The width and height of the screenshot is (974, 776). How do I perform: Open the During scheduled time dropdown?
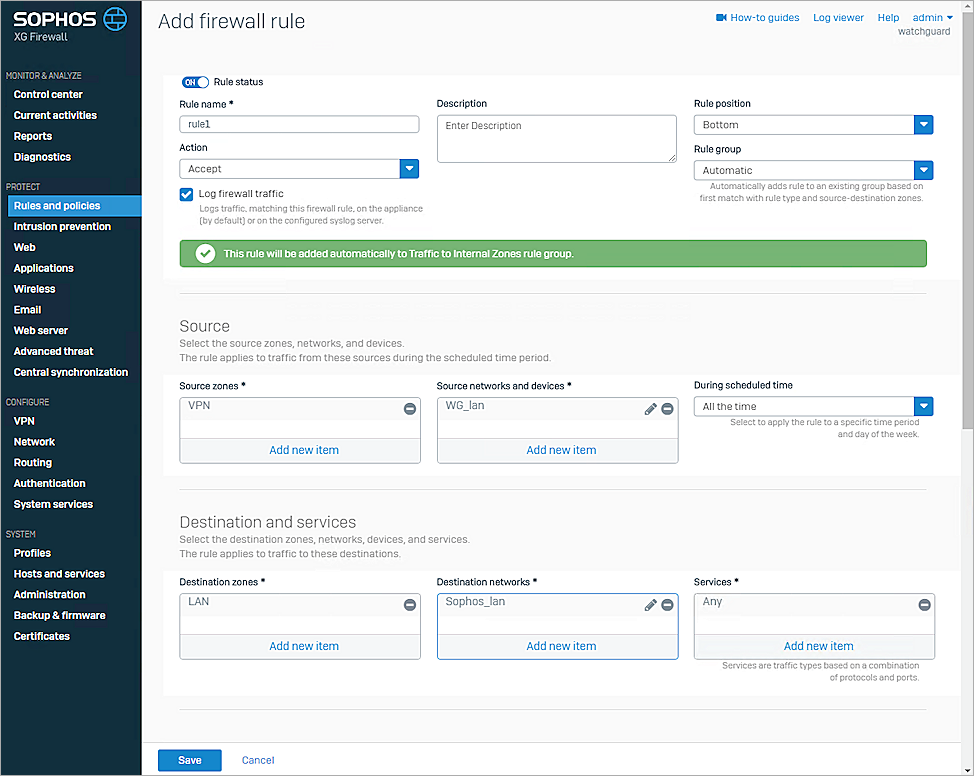923,406
